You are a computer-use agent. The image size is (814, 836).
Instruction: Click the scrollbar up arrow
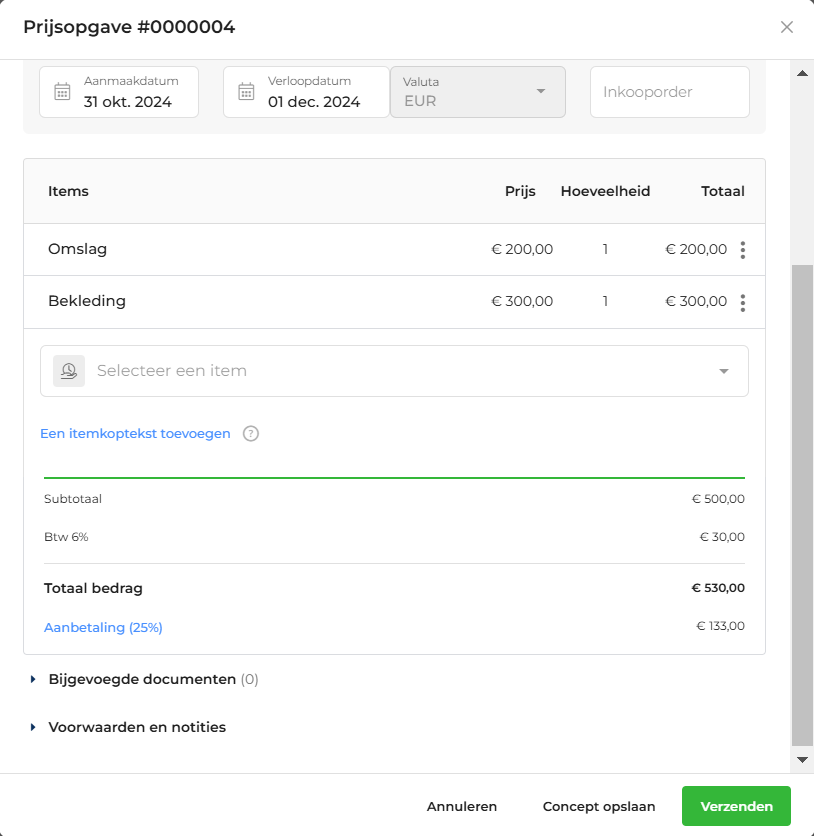pos(802,73)
